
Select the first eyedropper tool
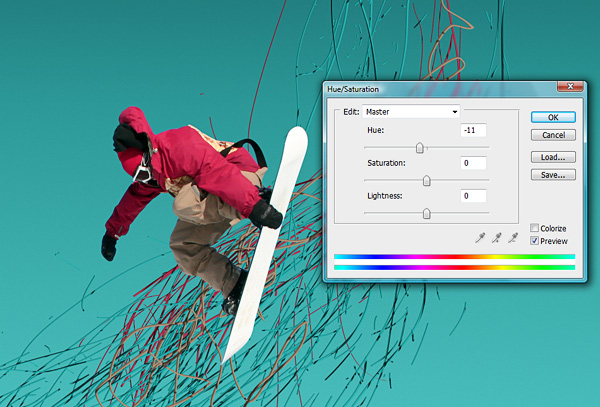480,238
